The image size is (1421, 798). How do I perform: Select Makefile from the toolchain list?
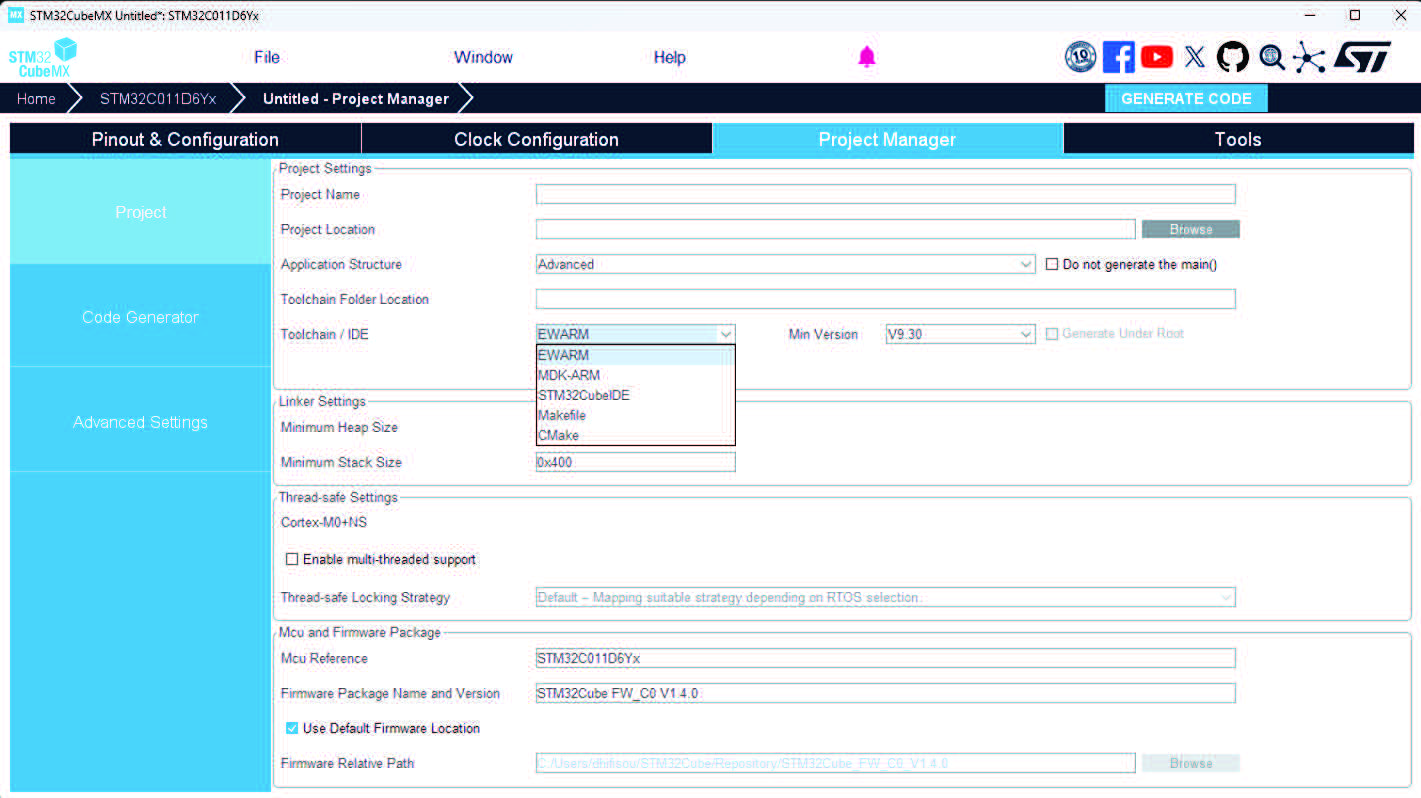click(635, 415)
